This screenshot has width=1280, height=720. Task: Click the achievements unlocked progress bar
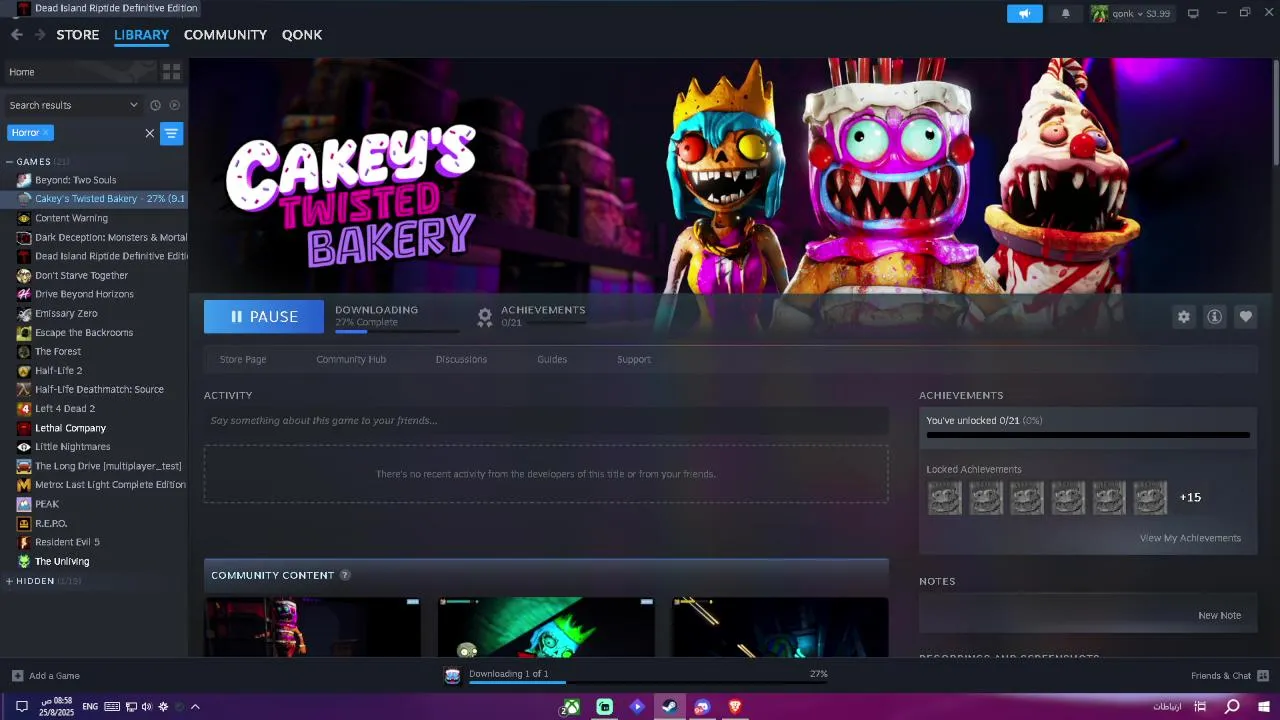[1088, 435]
